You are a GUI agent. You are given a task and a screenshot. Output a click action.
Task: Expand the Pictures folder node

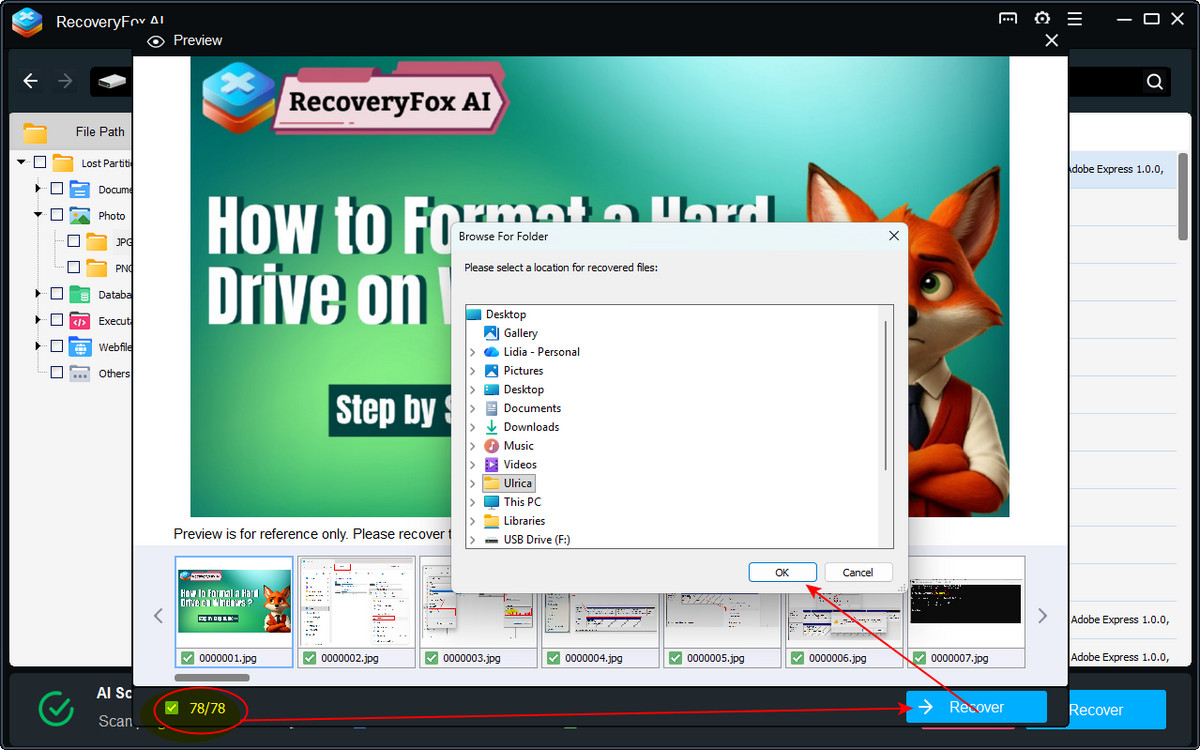pyautogui.click(x=472, y=371)
